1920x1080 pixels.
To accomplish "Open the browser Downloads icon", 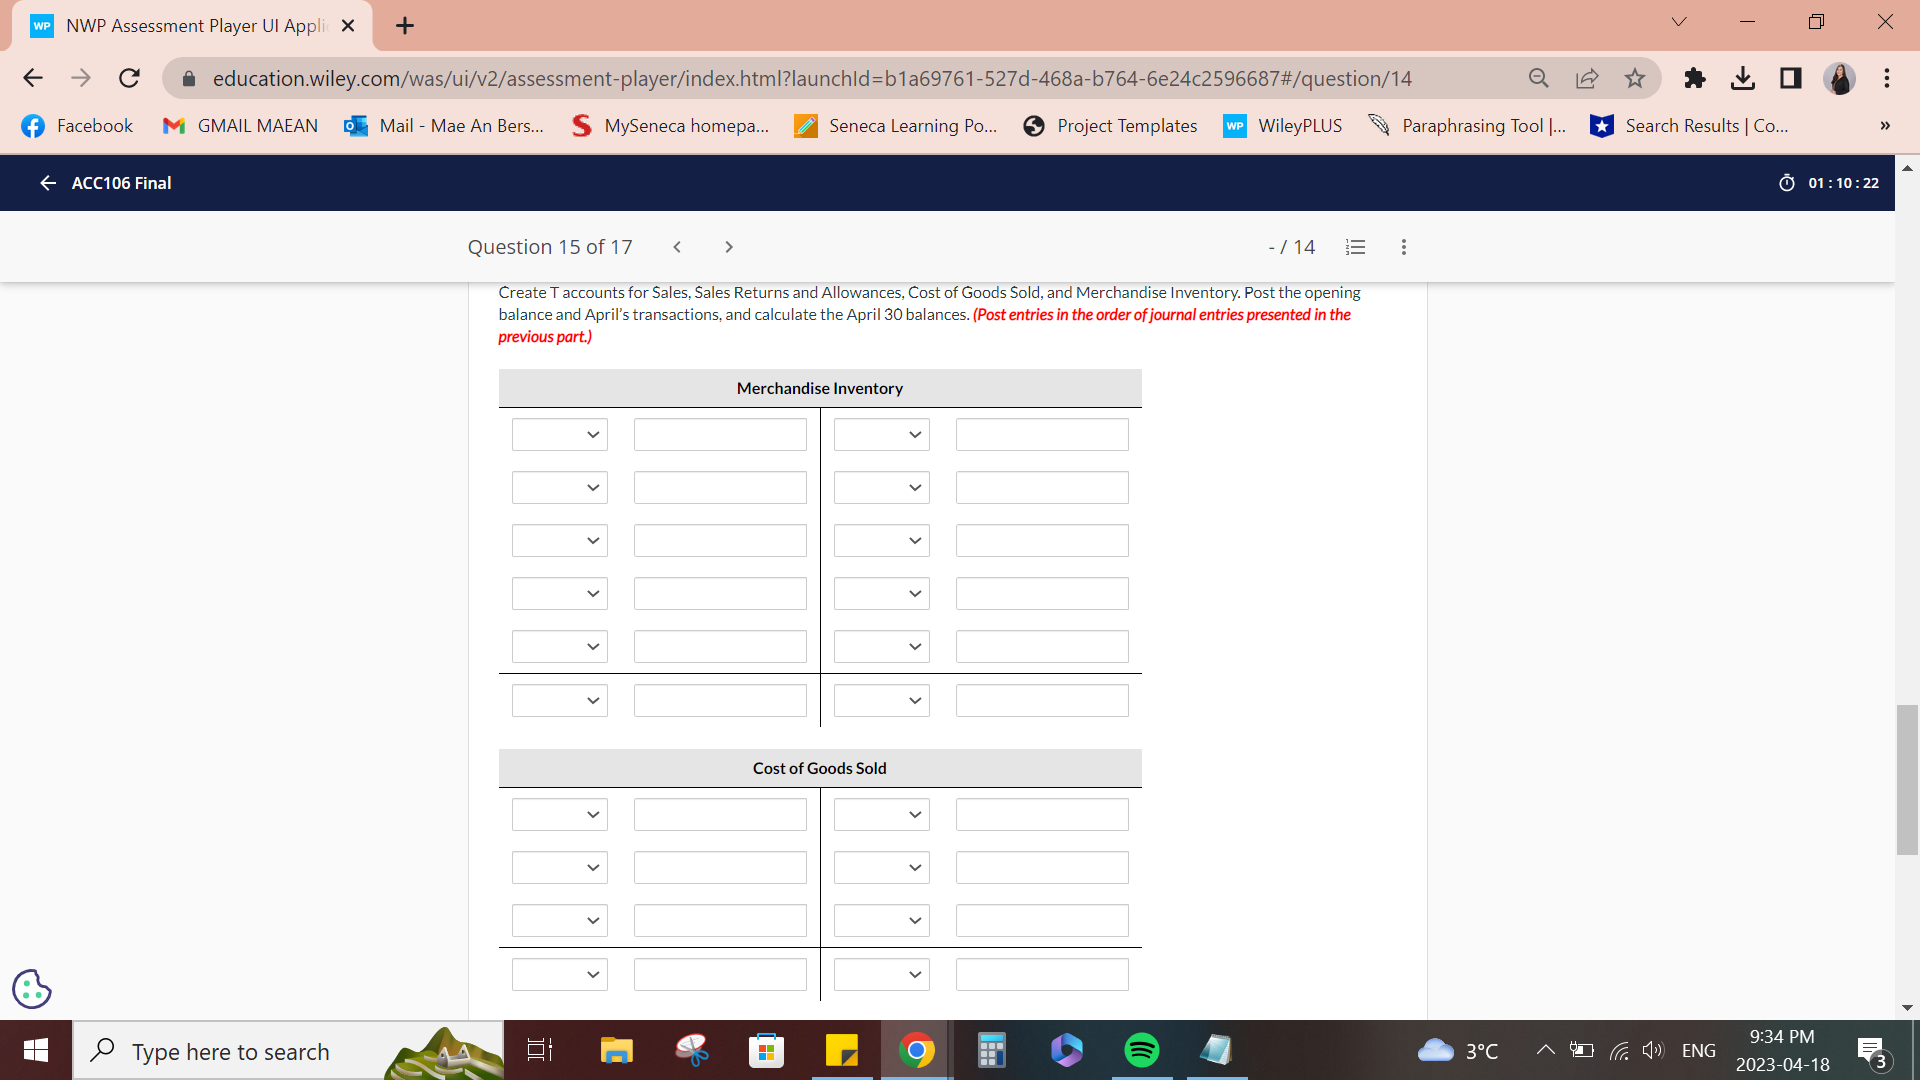I will (x=1744, y=78).
